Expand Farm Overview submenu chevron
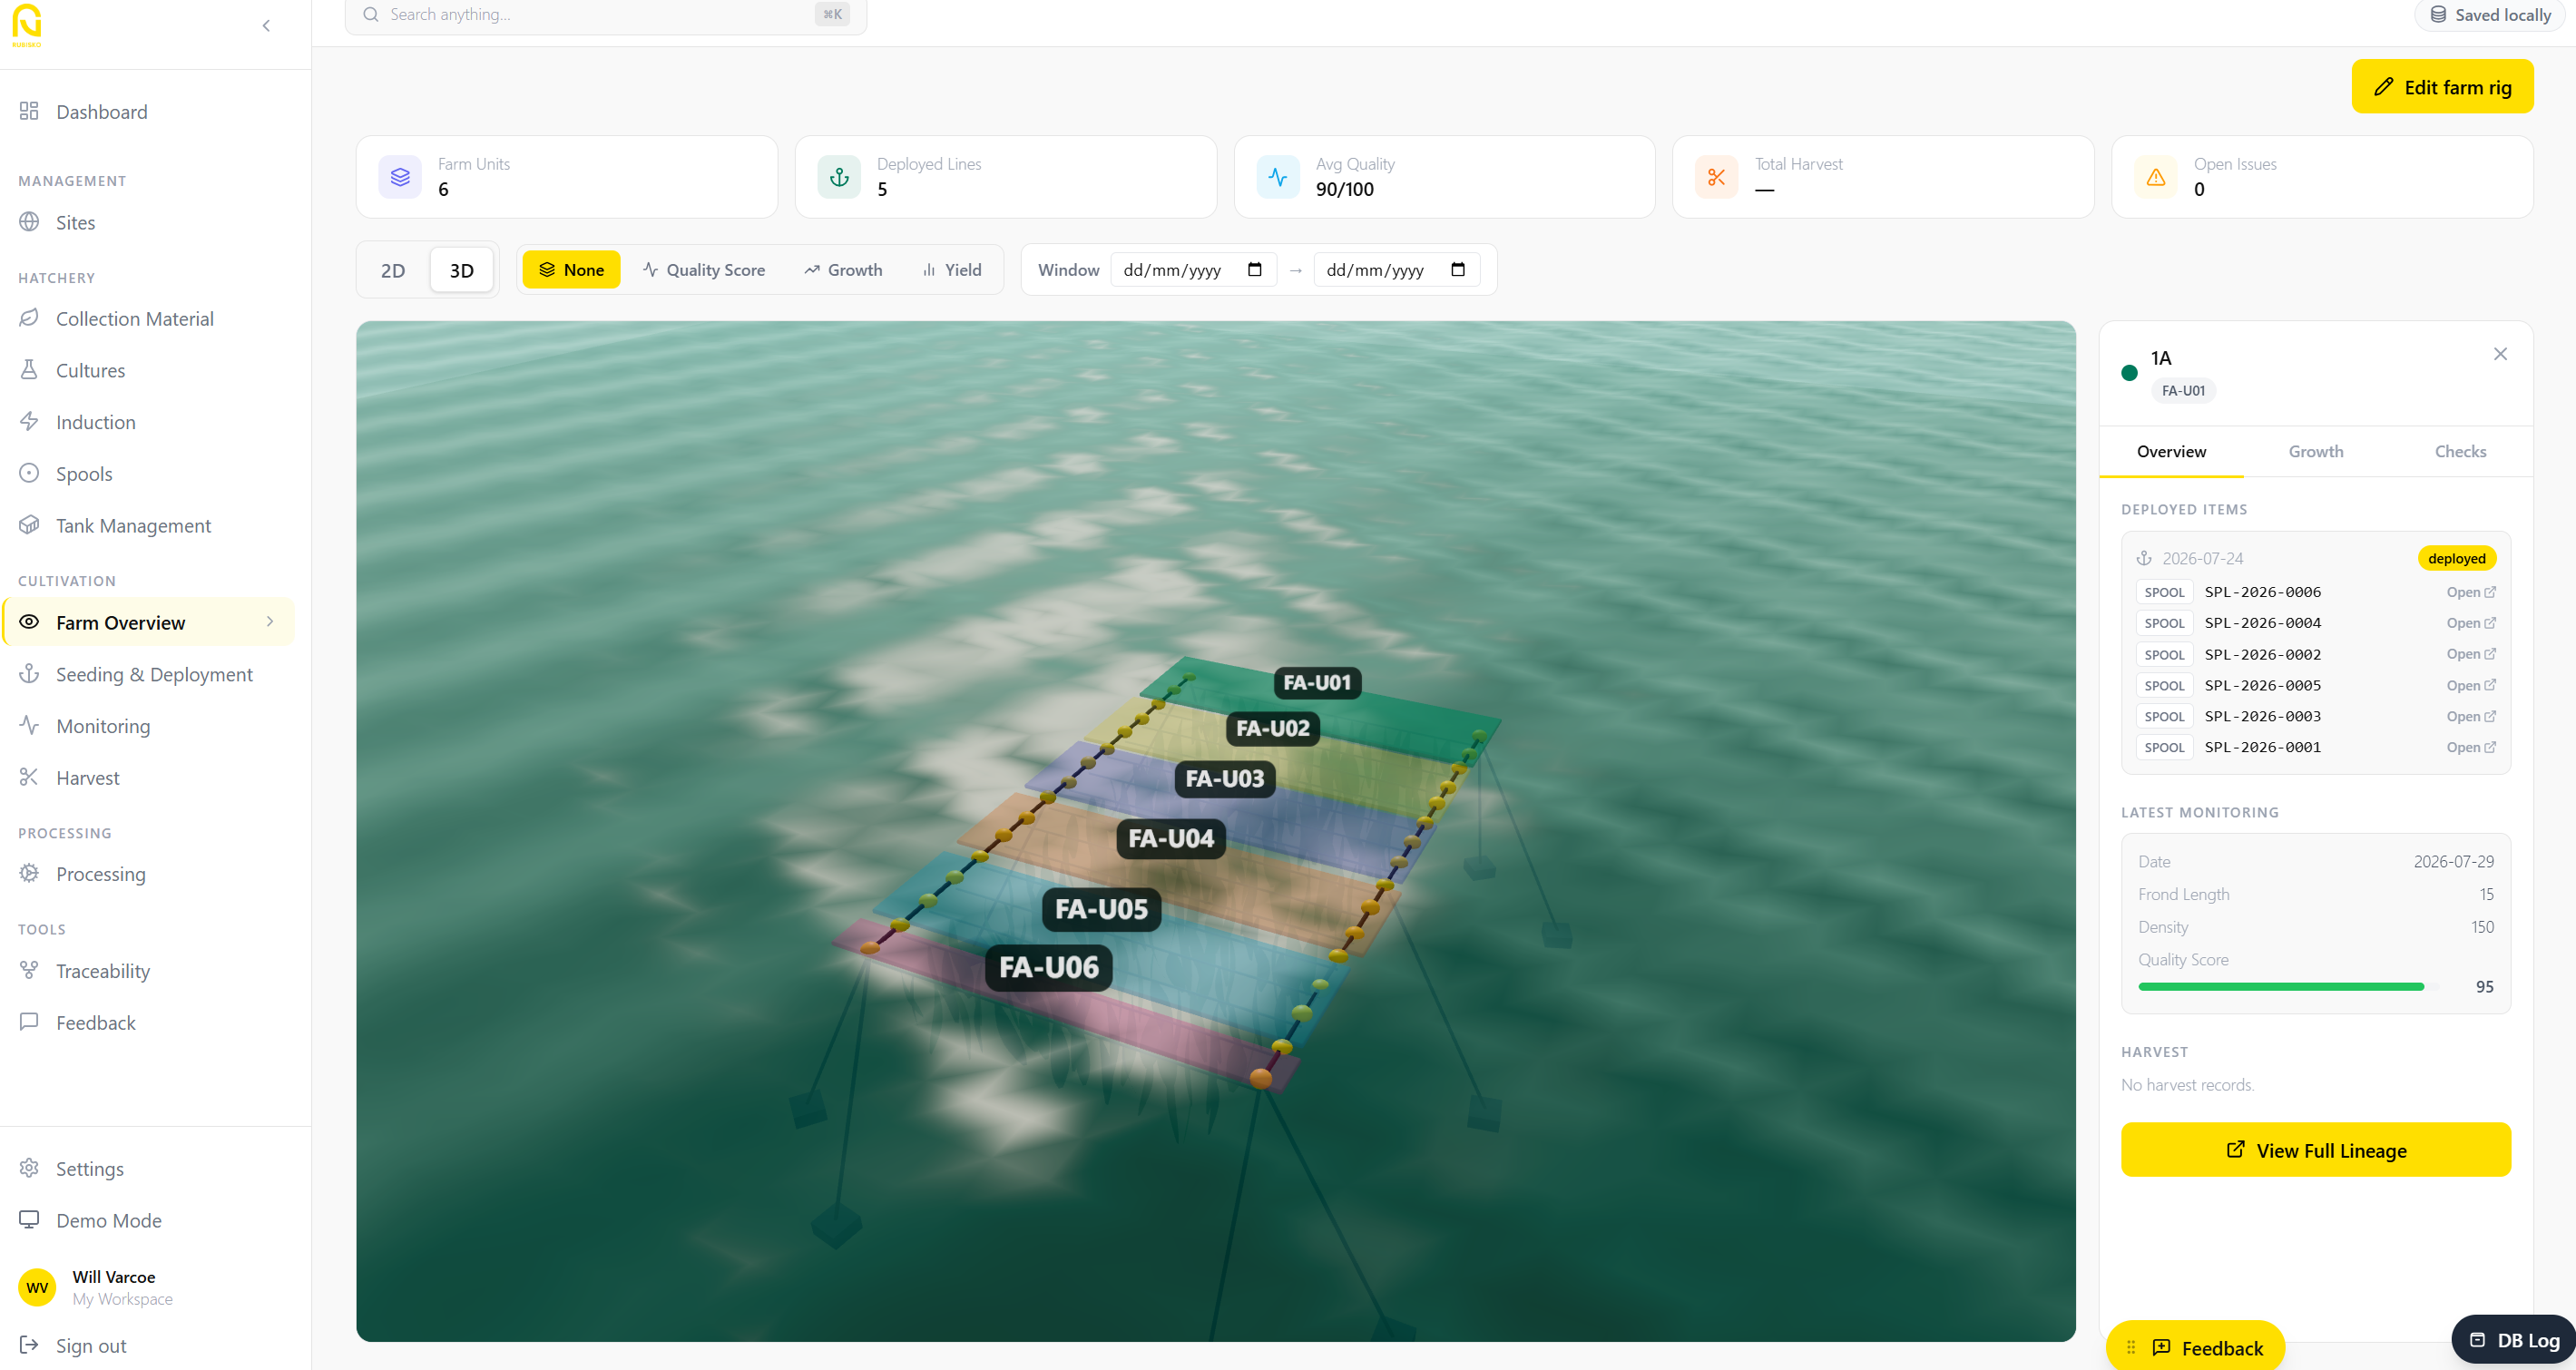 pyautogui.click(x=270, y=621)
